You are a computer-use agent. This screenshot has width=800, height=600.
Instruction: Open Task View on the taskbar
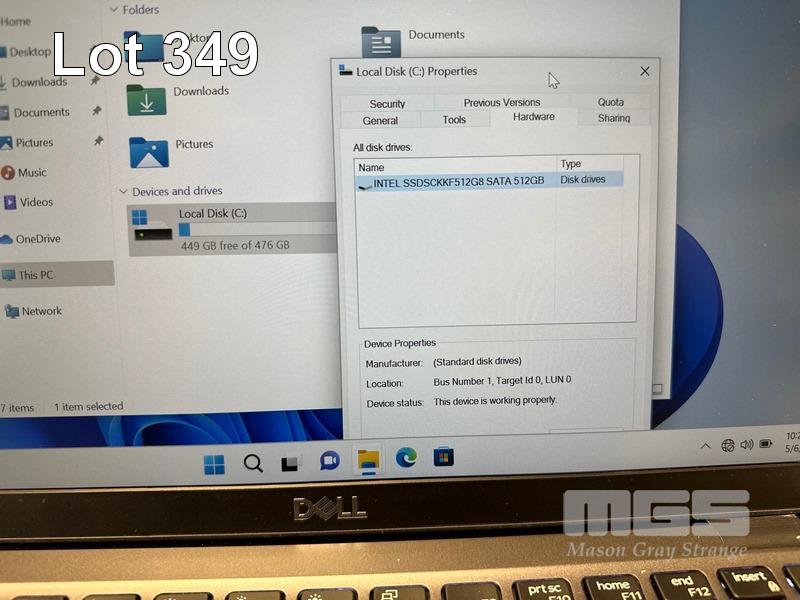[291, 463]
